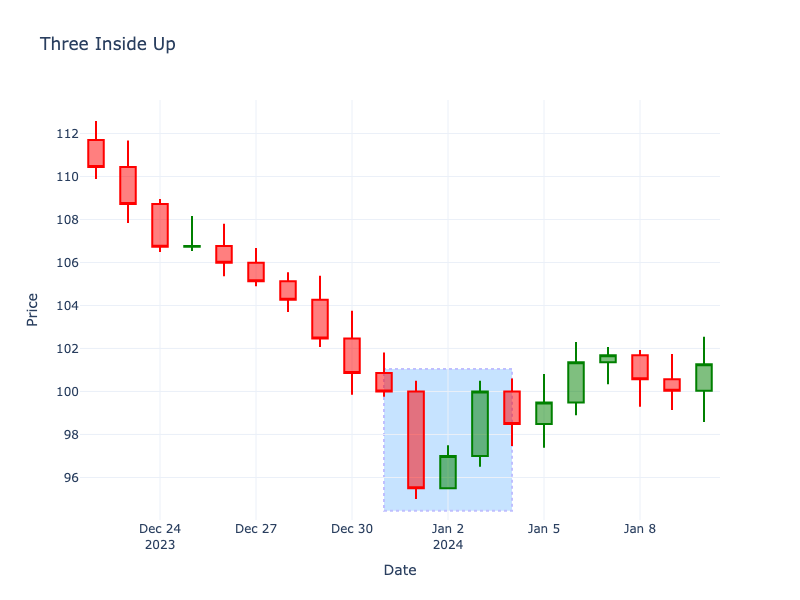Click the '112' y-axis tick label
Image resolution: width=800 pixels, height=600 pixels.
[x=68, y=134]
